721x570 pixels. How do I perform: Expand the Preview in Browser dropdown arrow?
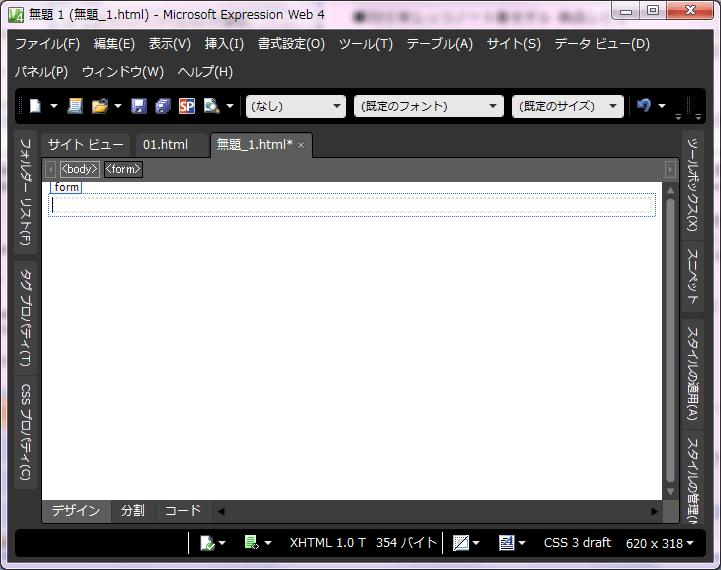tap(230, 106)
